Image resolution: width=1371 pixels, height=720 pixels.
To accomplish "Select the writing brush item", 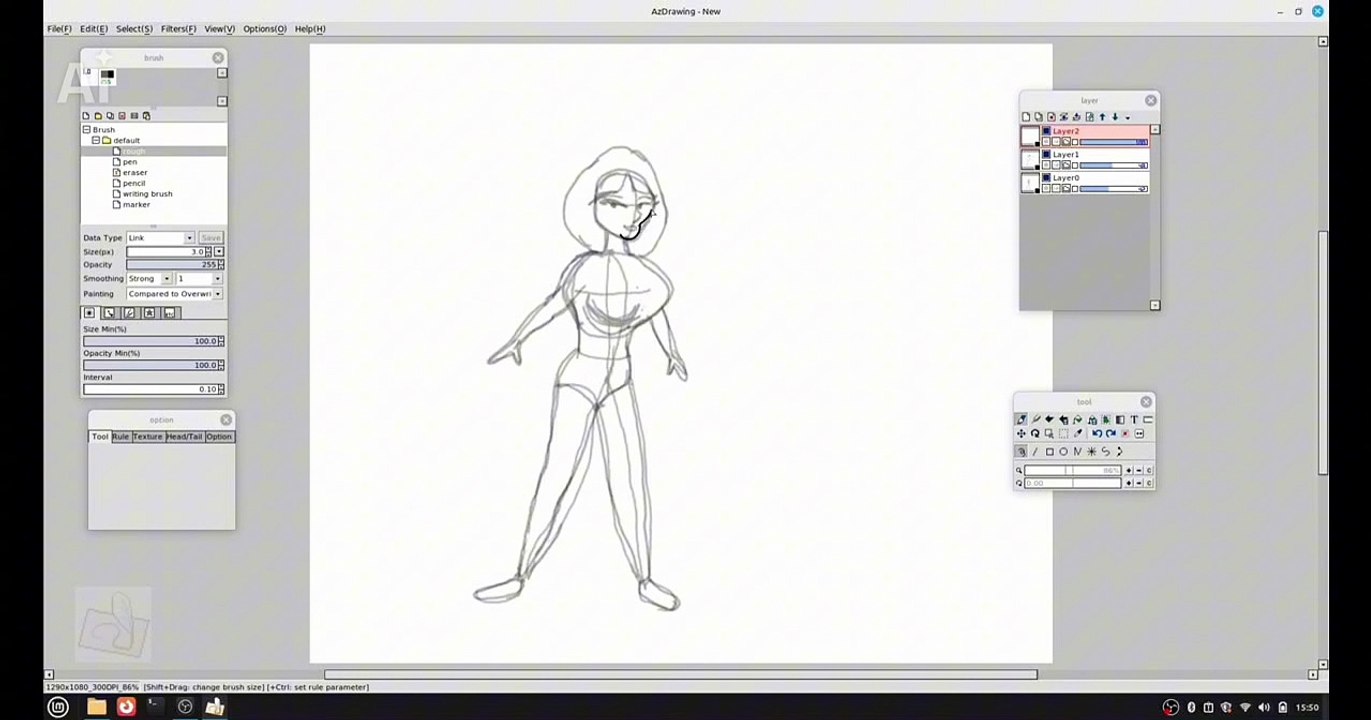I will pyautogui.click(x=147, y=194).
